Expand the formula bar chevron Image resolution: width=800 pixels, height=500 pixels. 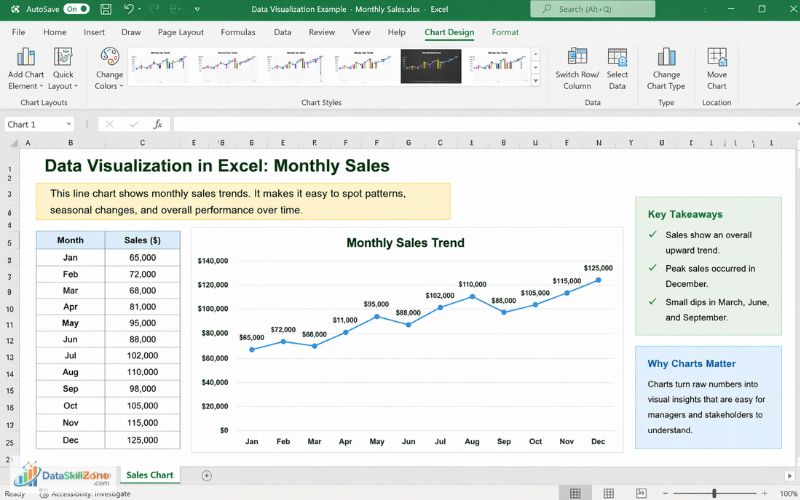pos(798,124)
